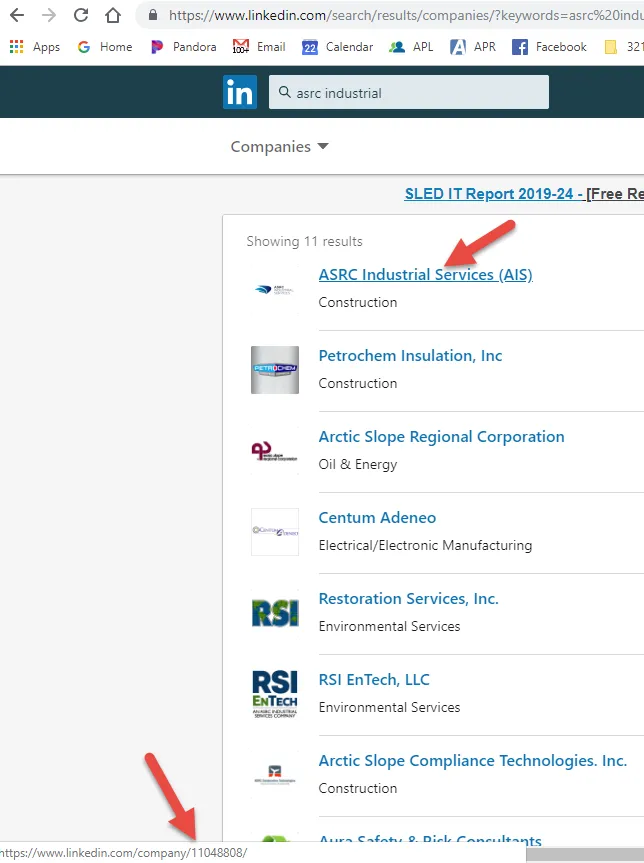
Task: Open the Facebook bookmark
Action: pyautogui.click(x=549, y=47)
